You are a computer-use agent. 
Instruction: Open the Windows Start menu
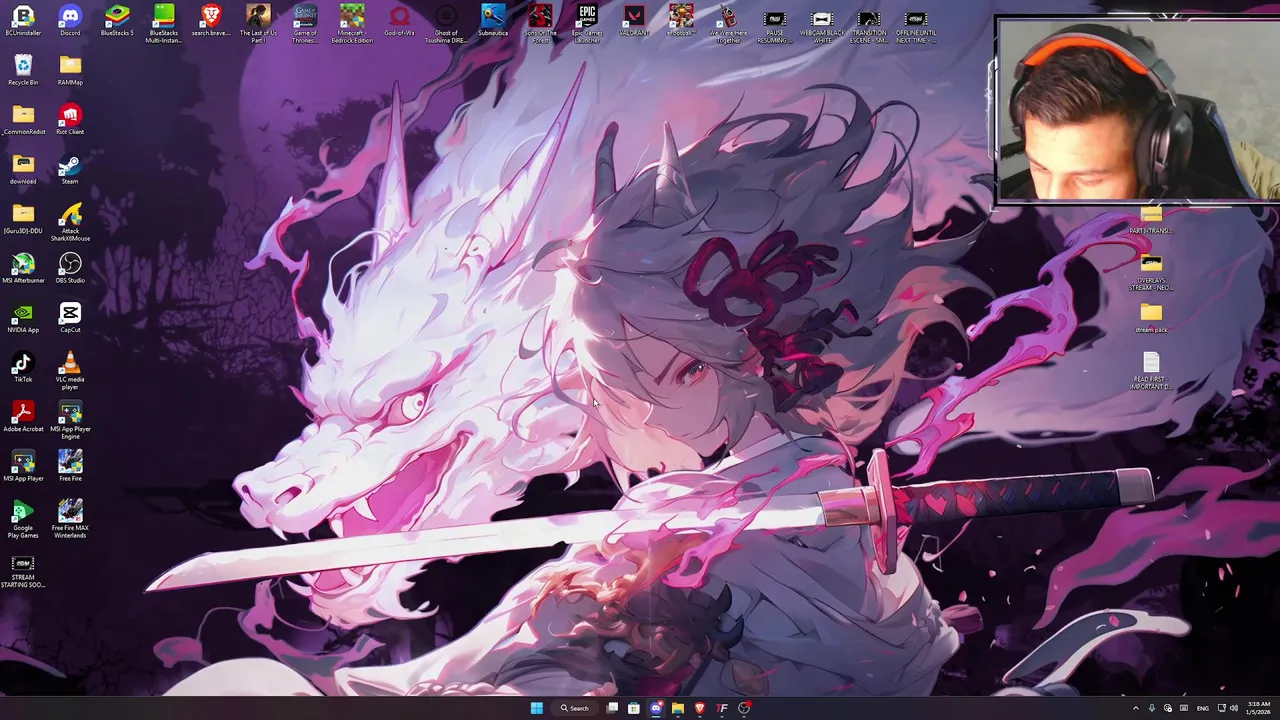tap(536, 708)
